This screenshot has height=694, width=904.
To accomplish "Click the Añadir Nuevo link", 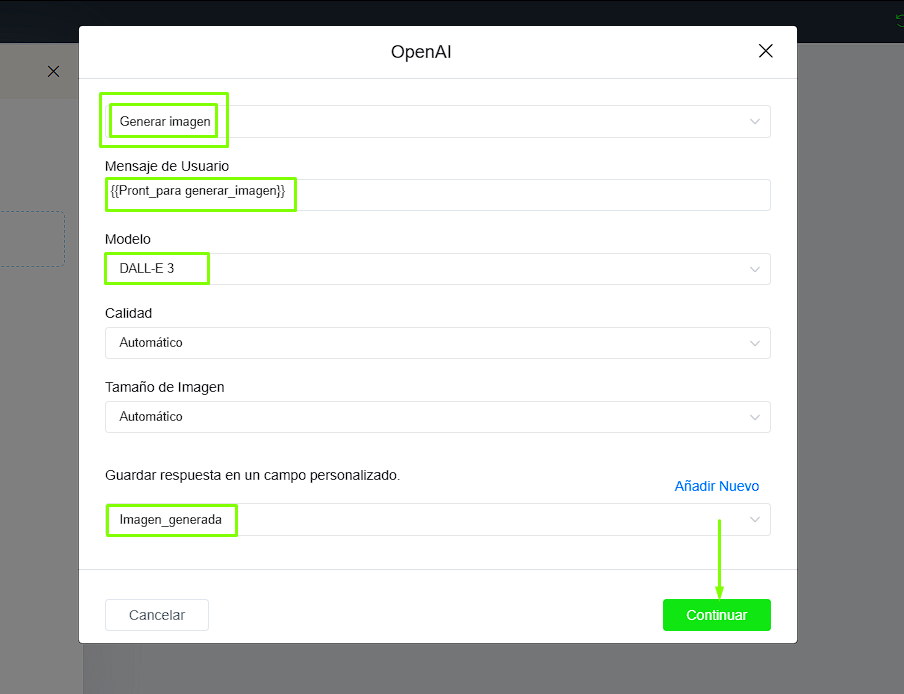I will pos(716,486).
